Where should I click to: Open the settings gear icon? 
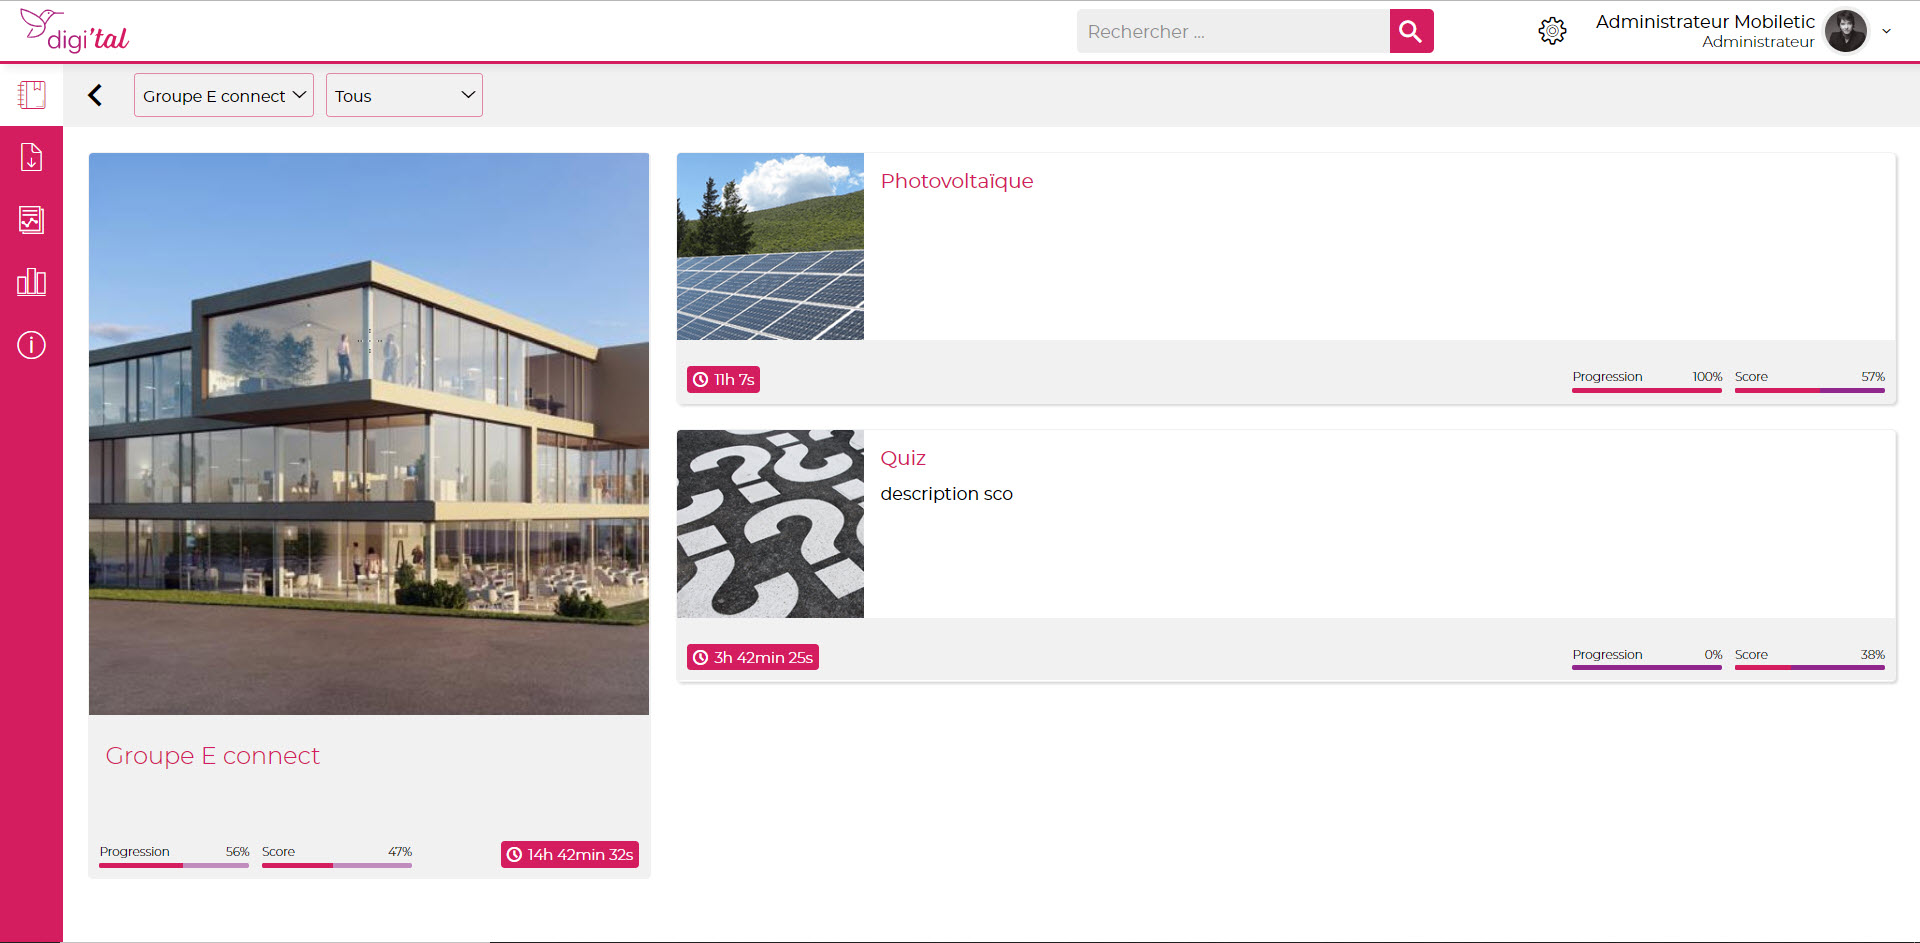point(1552,31)
